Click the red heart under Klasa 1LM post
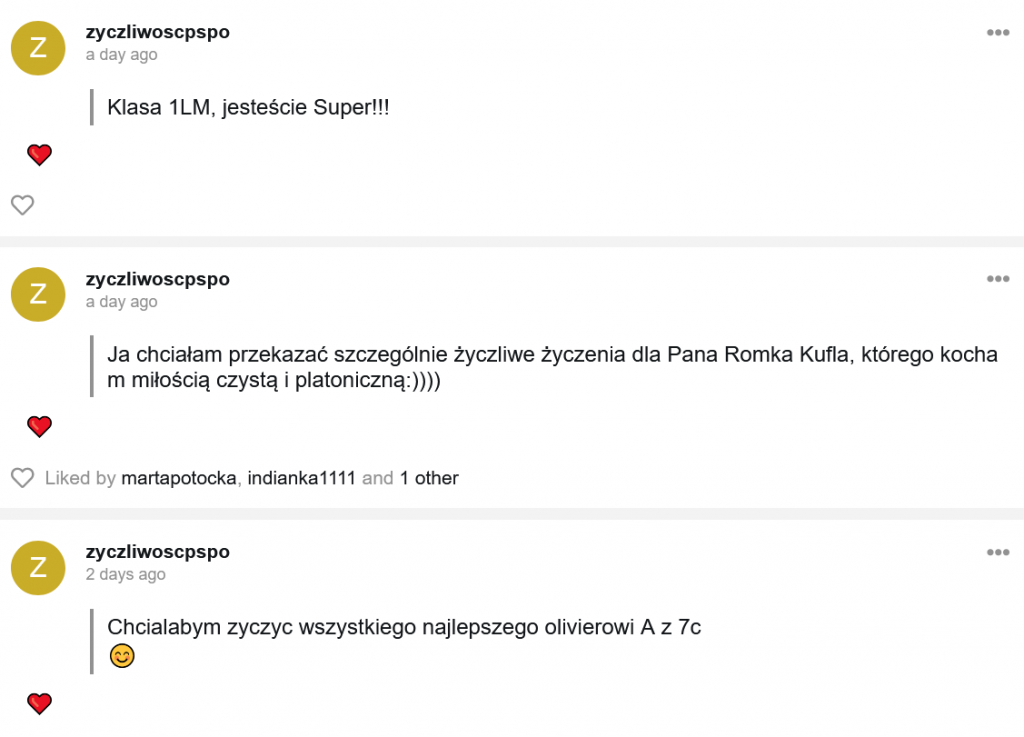This screenshot has width=1024, height=737. (39, 155)
